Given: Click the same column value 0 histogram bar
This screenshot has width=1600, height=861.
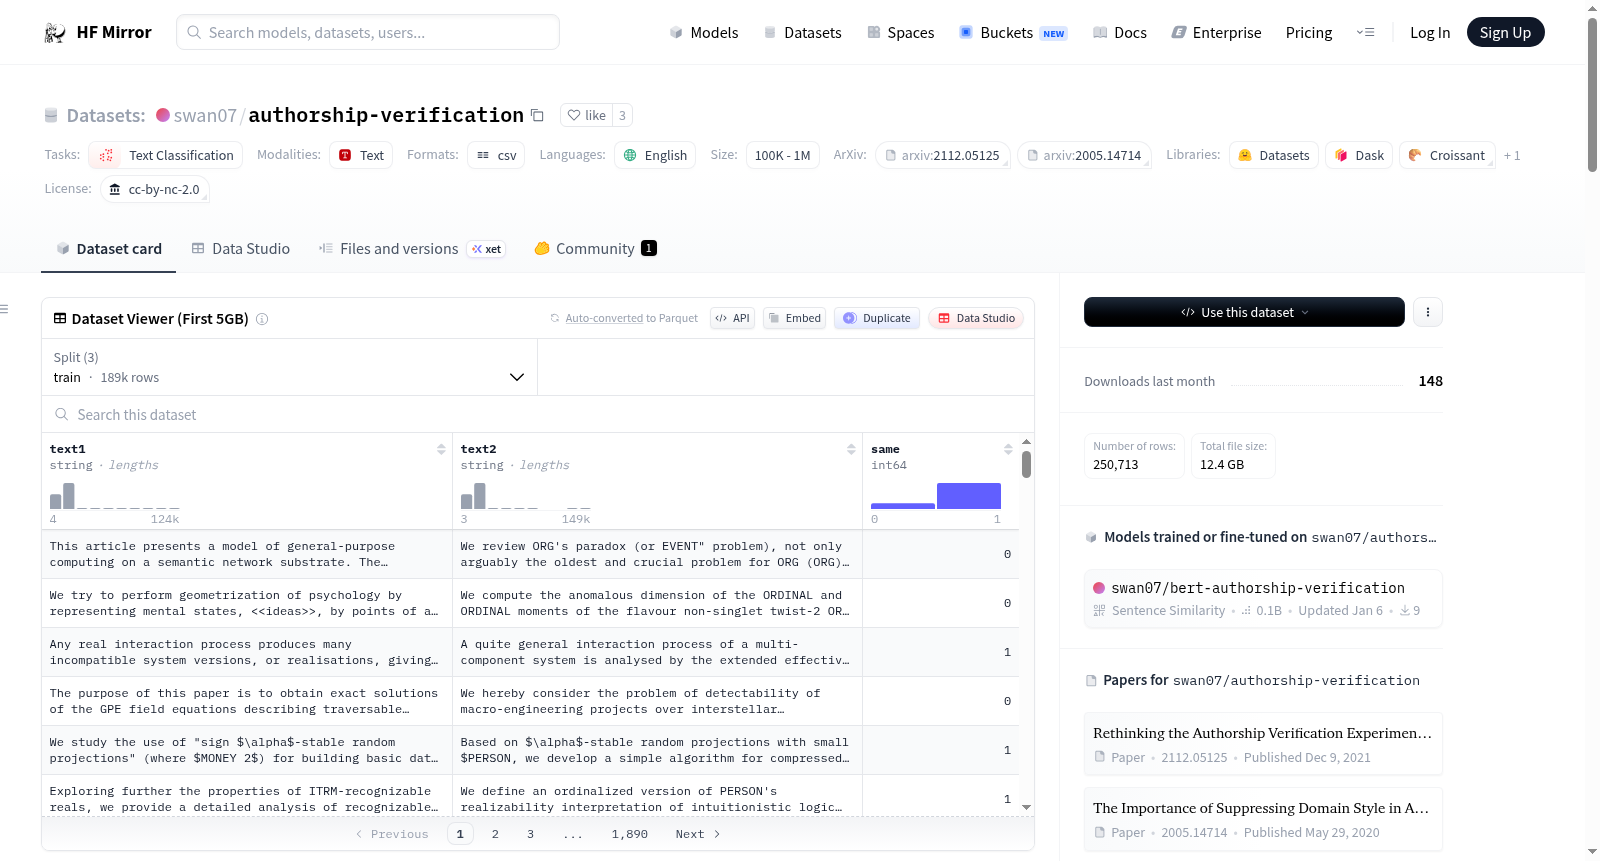Looking at the screenshot, I should pyautogui.click(x=903, y=506).
